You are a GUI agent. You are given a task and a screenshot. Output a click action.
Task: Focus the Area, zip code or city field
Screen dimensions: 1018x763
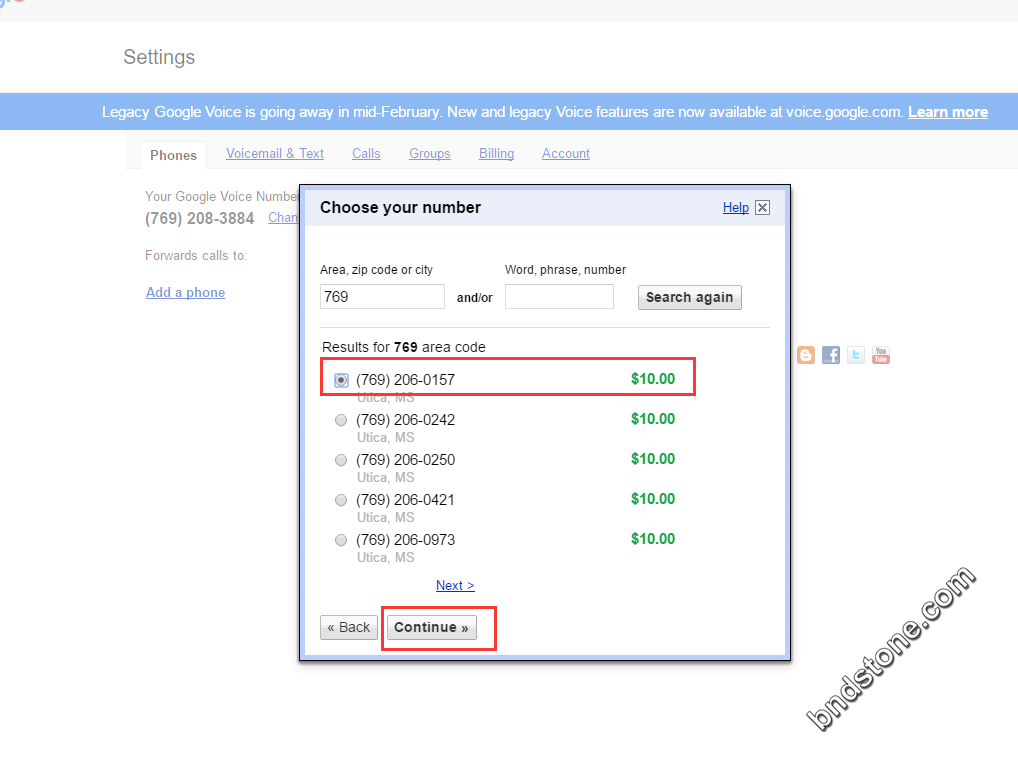(x=382, y=297)
